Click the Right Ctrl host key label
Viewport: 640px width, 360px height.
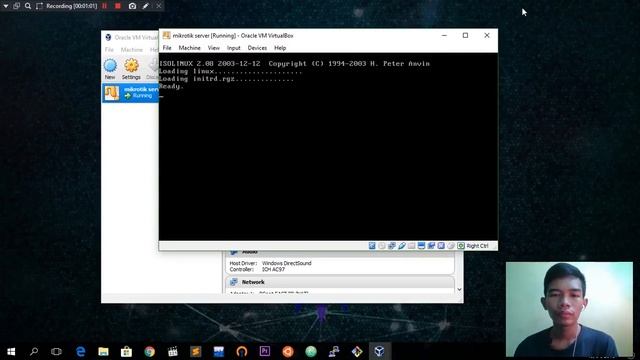pyautogui.click(x=477, y=246)
